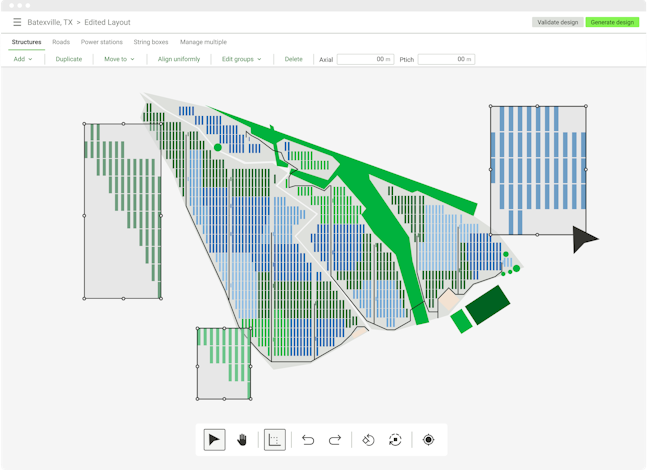Click the Edited Layout breadcrumb
This screenshot has height=470, width=647.
[107, 22]
